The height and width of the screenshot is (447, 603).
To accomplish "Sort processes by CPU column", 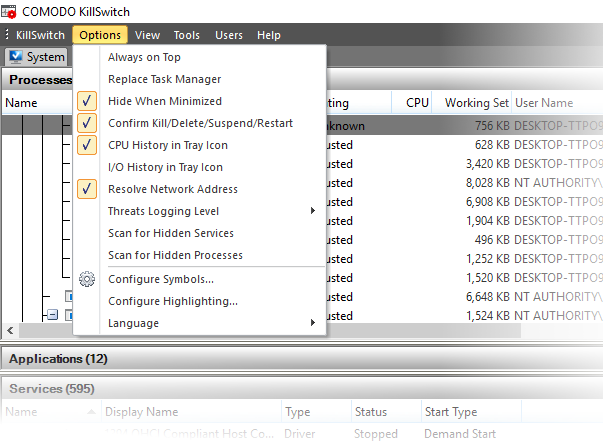I will 412,103.
